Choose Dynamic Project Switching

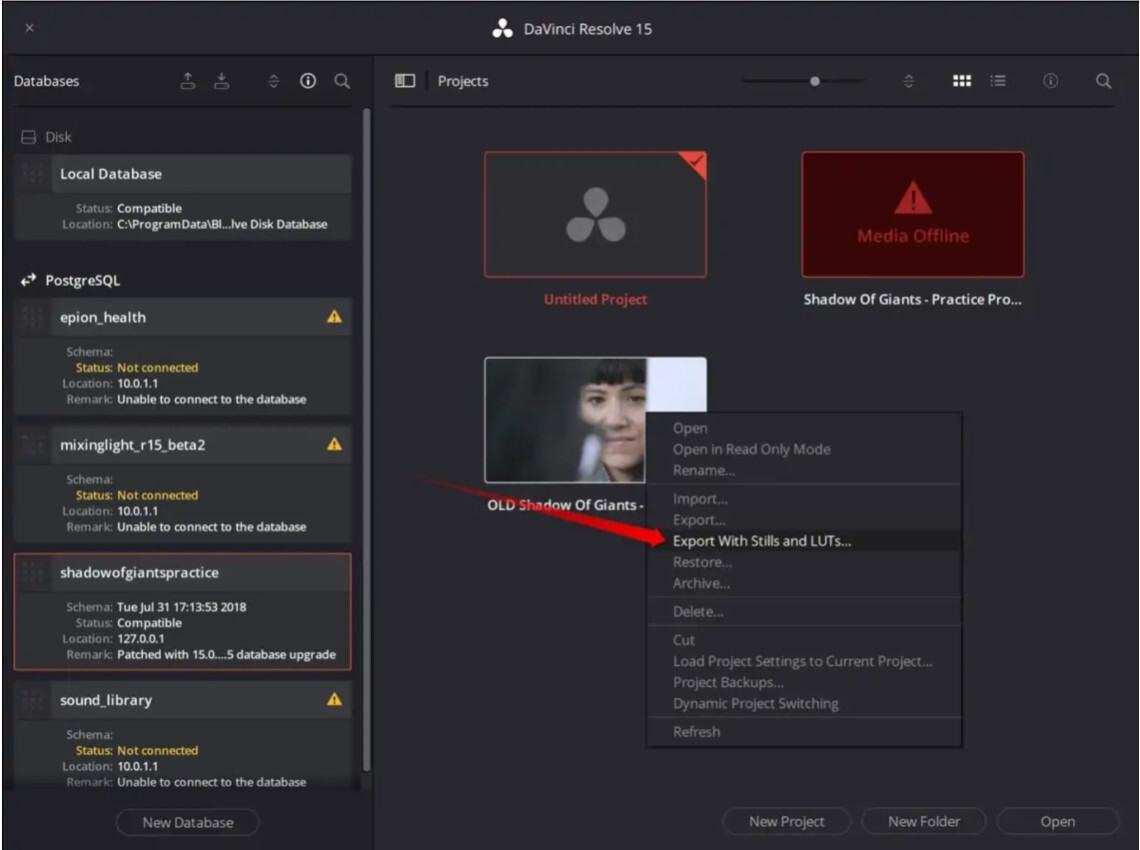click(804, 703)
